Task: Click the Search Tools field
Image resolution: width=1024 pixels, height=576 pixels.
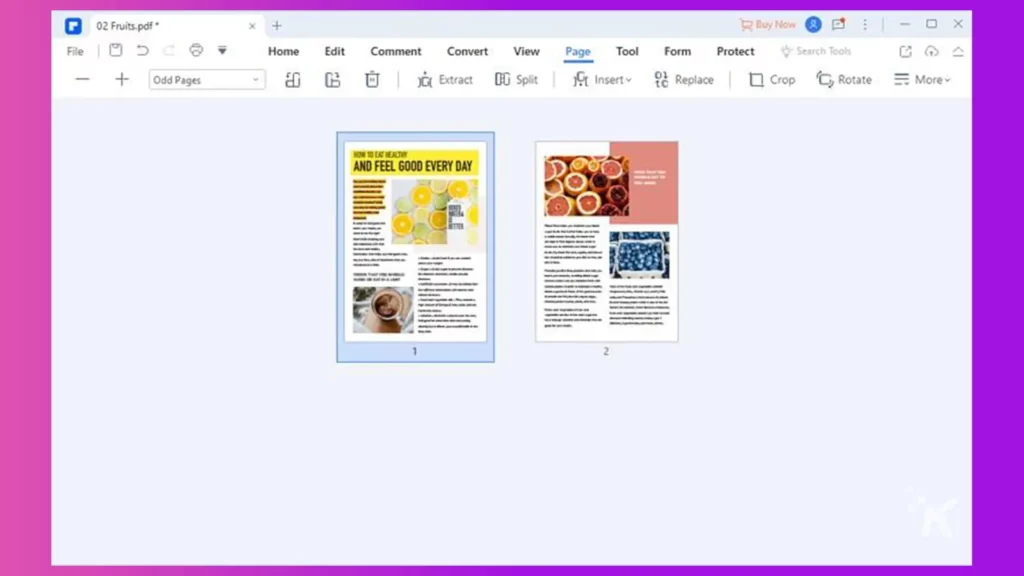Action: point(816,51)
